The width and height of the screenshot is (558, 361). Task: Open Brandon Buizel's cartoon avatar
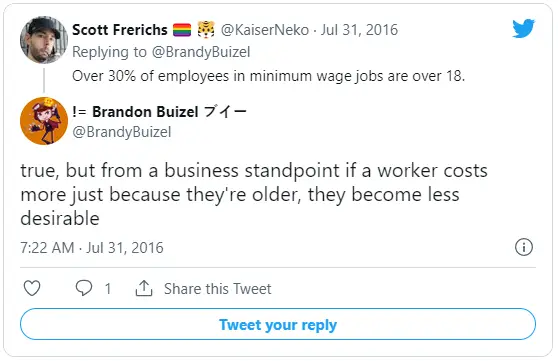point(44,121)
